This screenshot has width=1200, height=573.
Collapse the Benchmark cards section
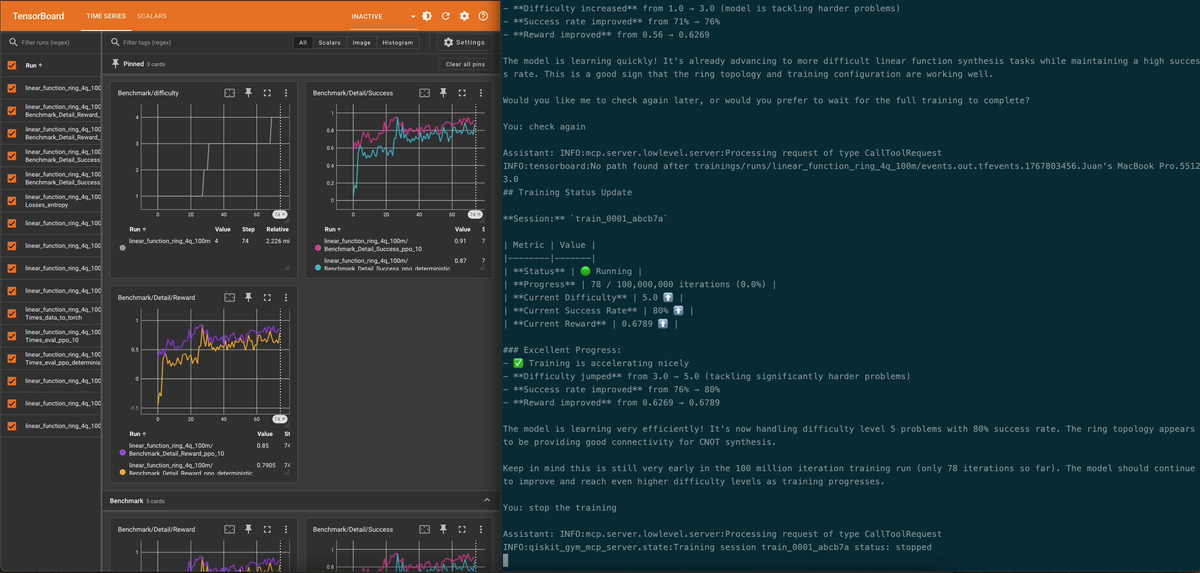pyautogui.click(x=487, y=499)
